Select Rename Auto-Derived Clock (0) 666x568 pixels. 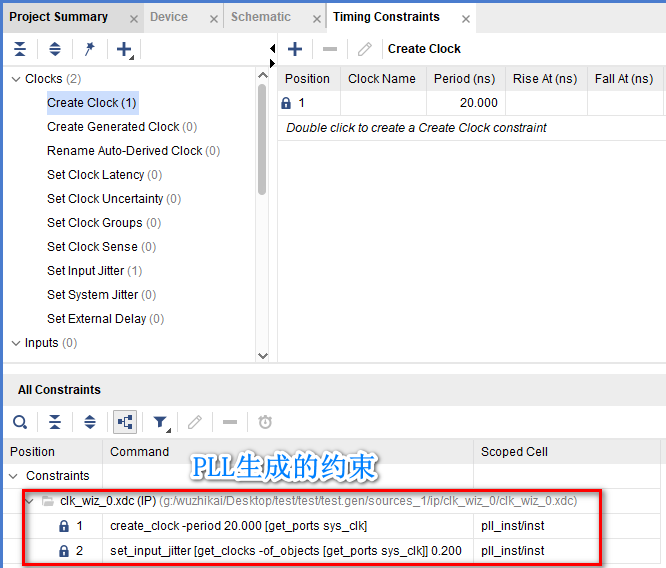133,151
